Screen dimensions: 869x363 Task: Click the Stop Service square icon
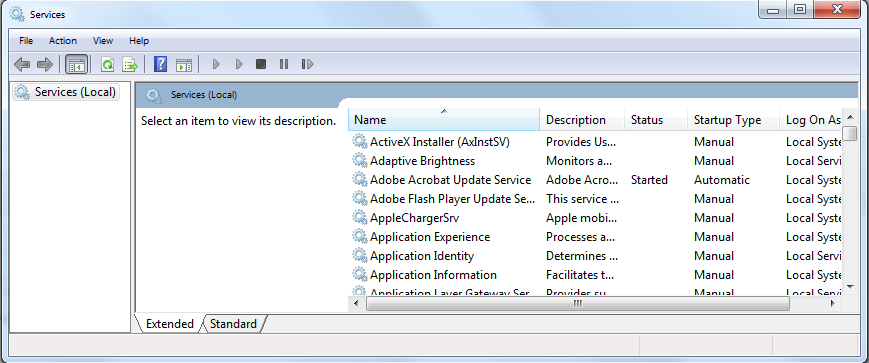(261, 64)
